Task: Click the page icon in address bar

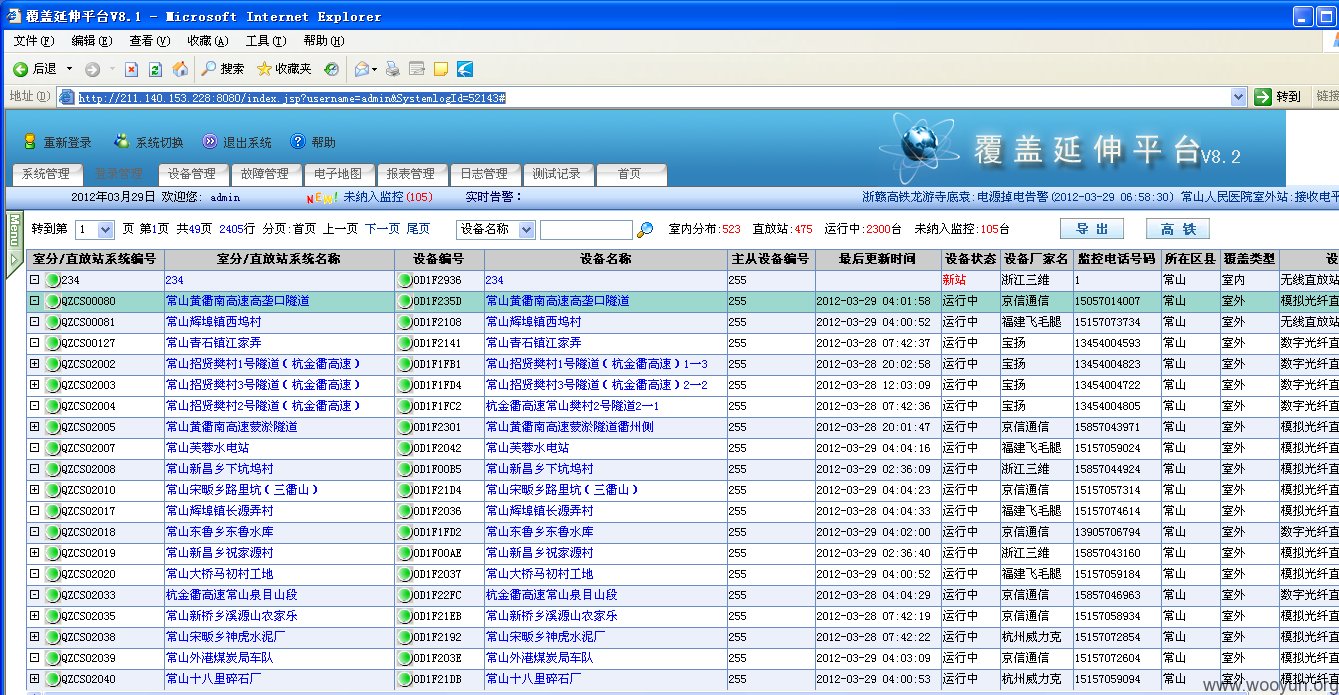Action: 67,97
